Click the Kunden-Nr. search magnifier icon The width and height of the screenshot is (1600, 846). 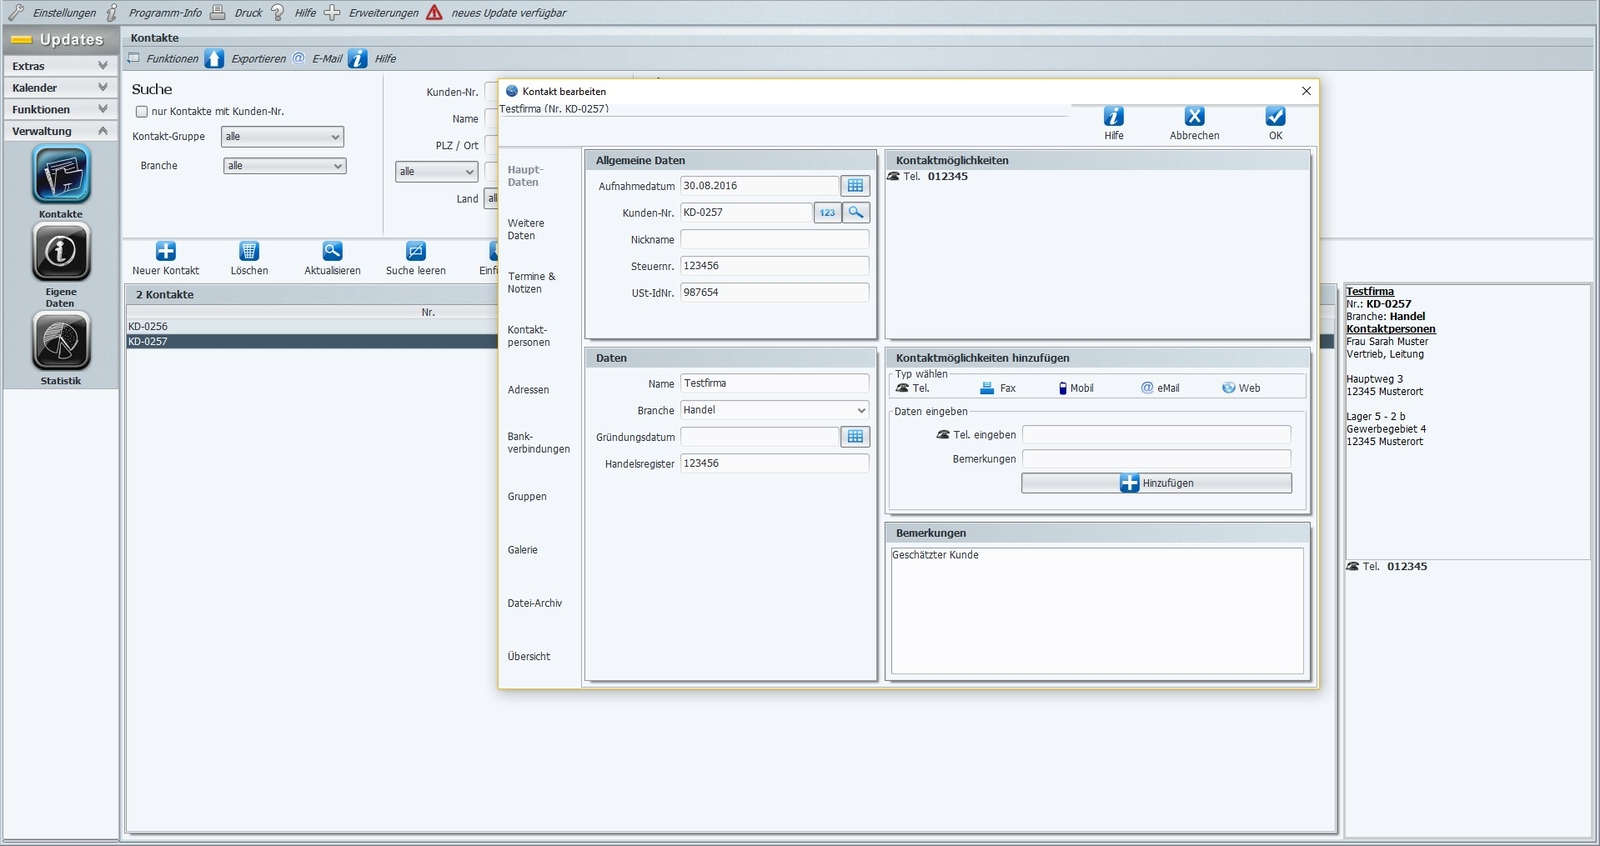[856, 213]
